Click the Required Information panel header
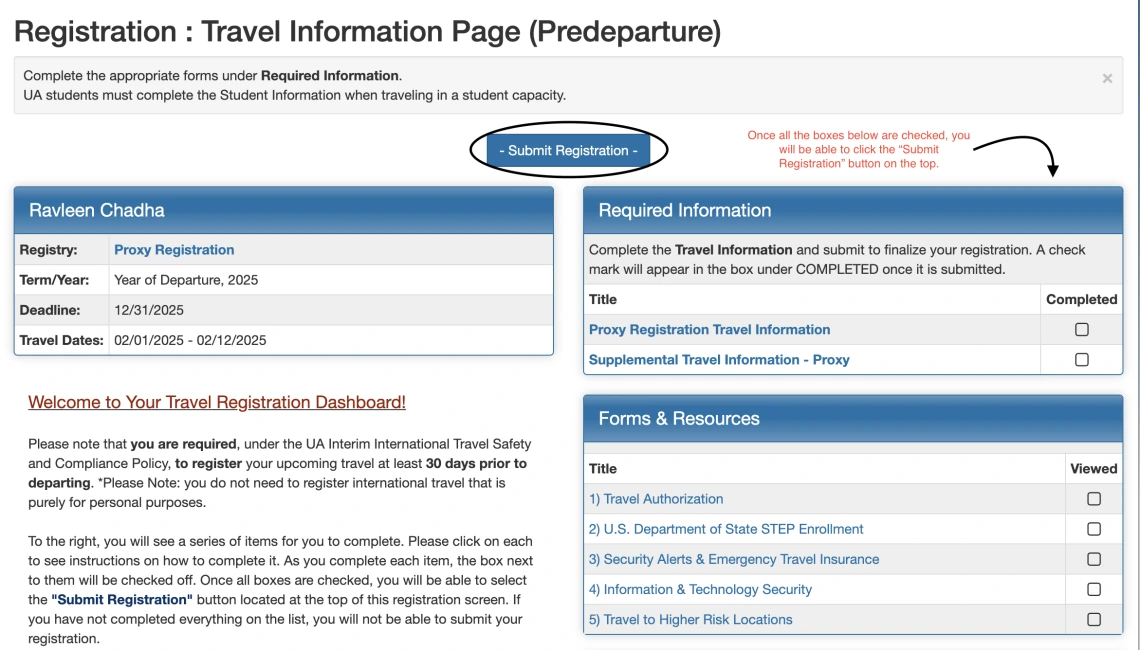This screenshot has width=1140, height=650. [x=853, y=210]
